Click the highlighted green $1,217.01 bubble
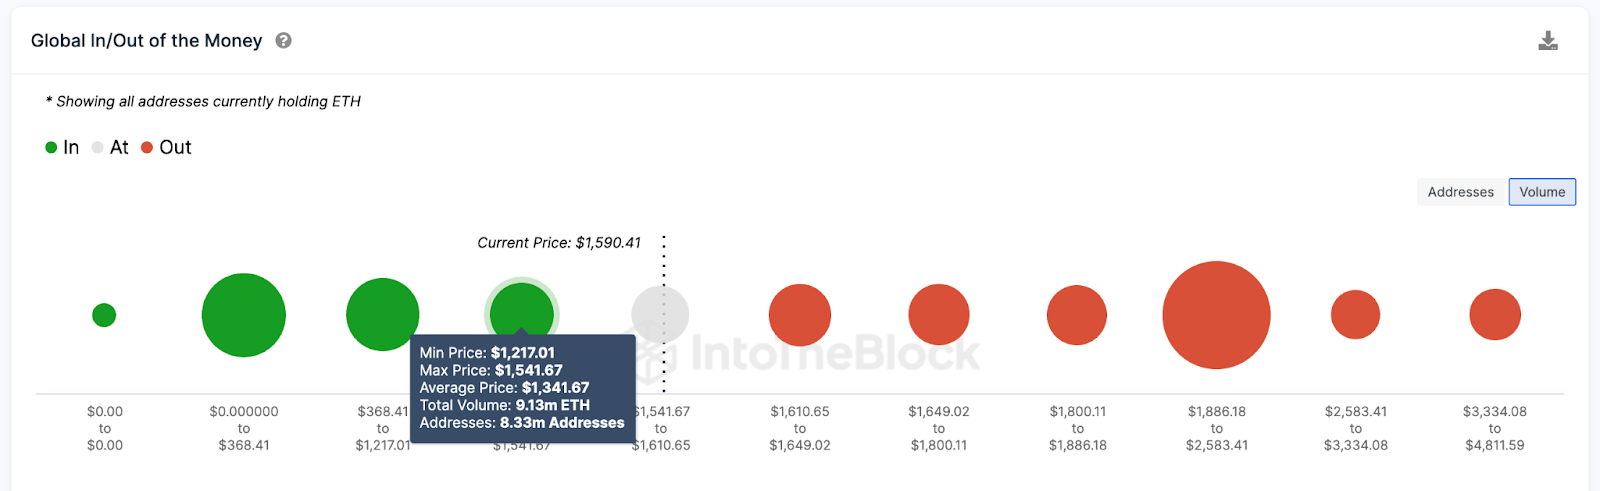 click(x=521, y=310)
